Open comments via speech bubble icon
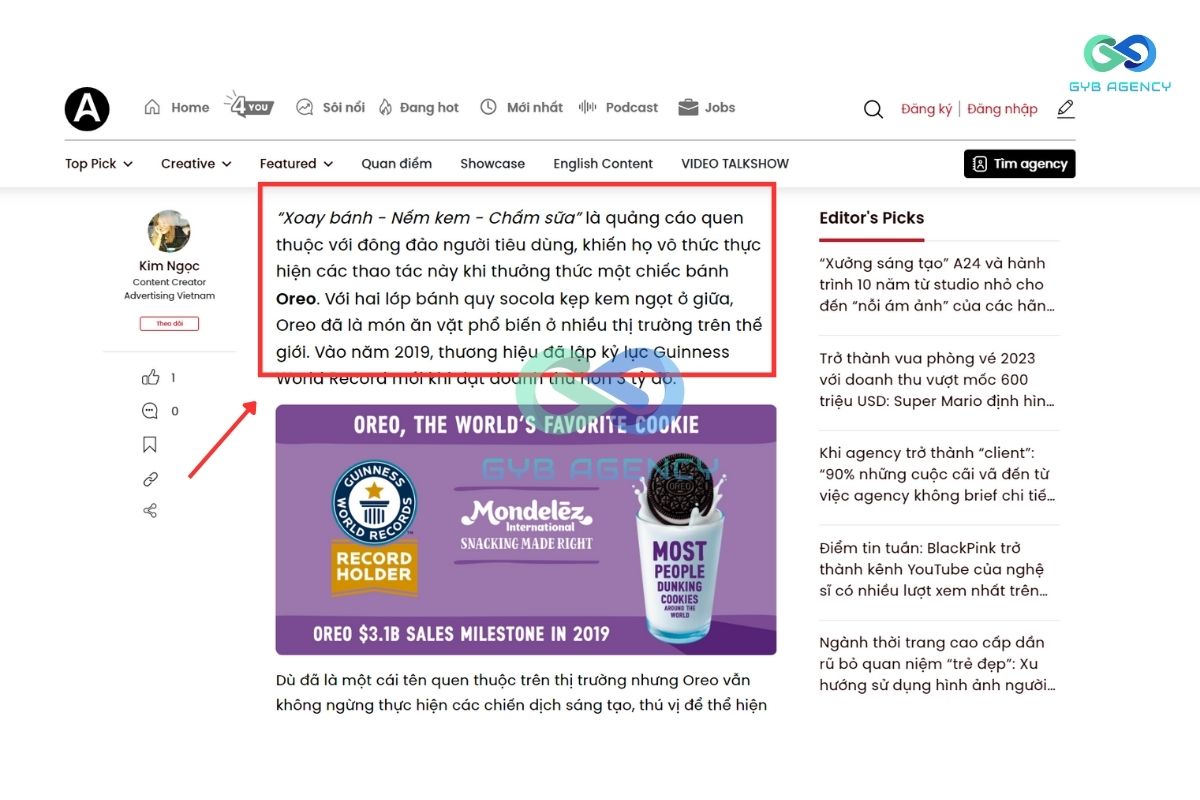This screenshot has width=1200, height=800. pos(150,410)
